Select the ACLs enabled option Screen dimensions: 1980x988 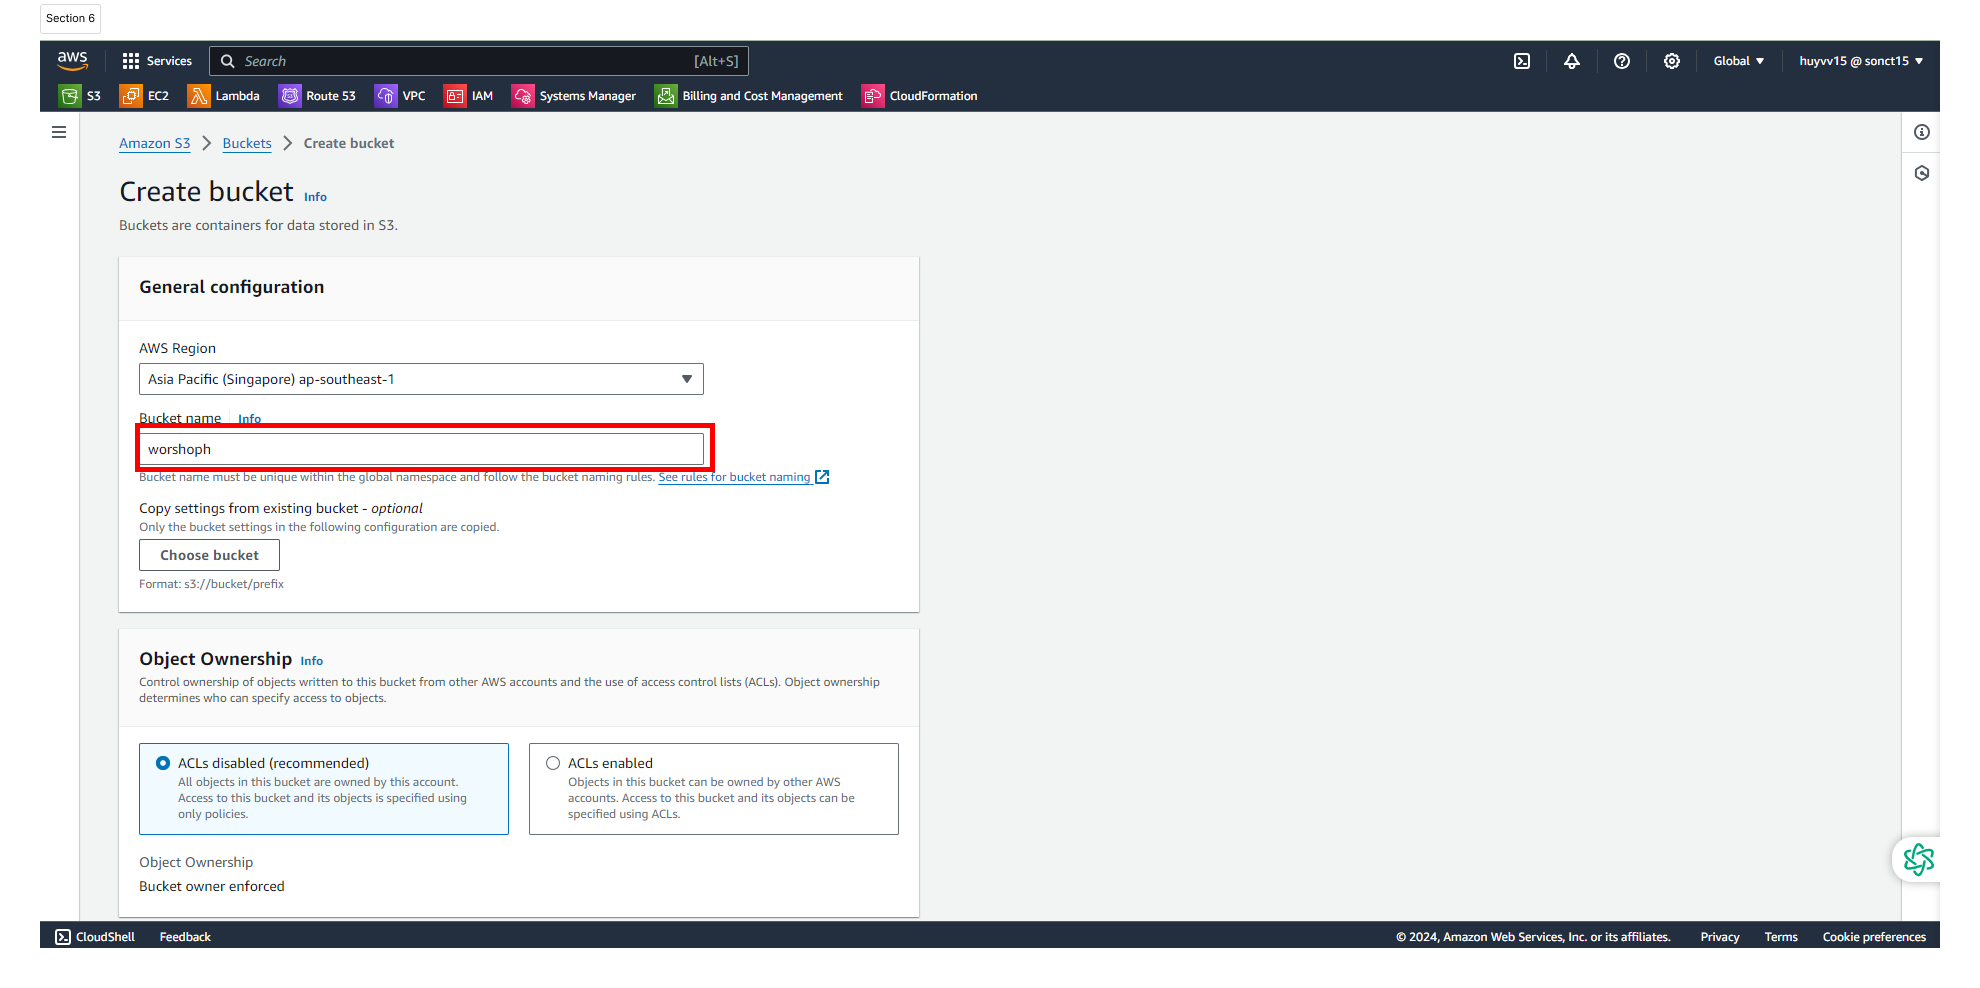(x=553, y=763)
